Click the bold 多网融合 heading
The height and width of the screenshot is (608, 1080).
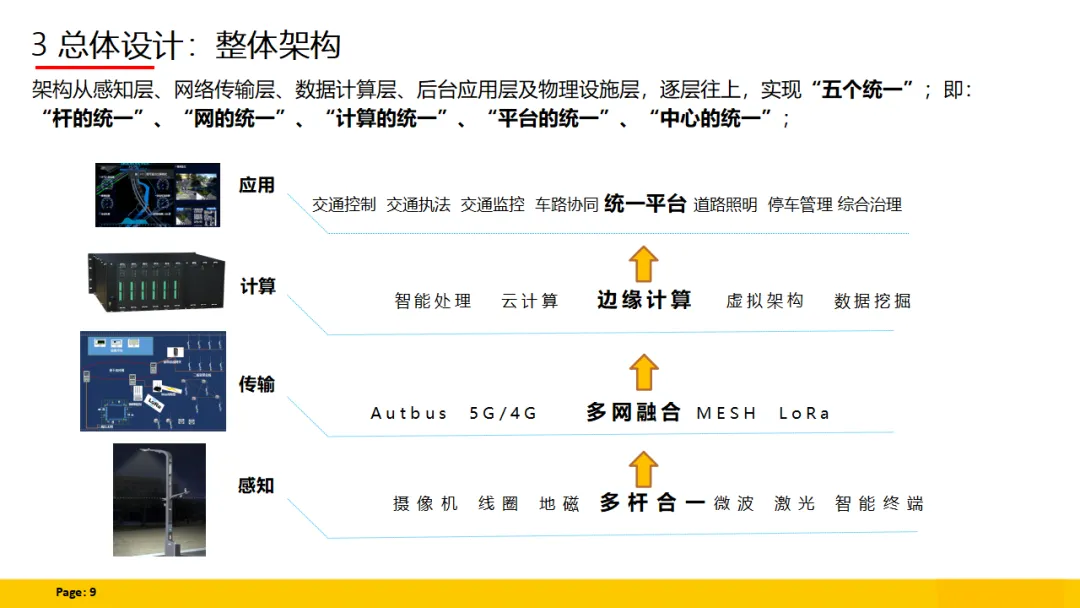tap(634, 412)
